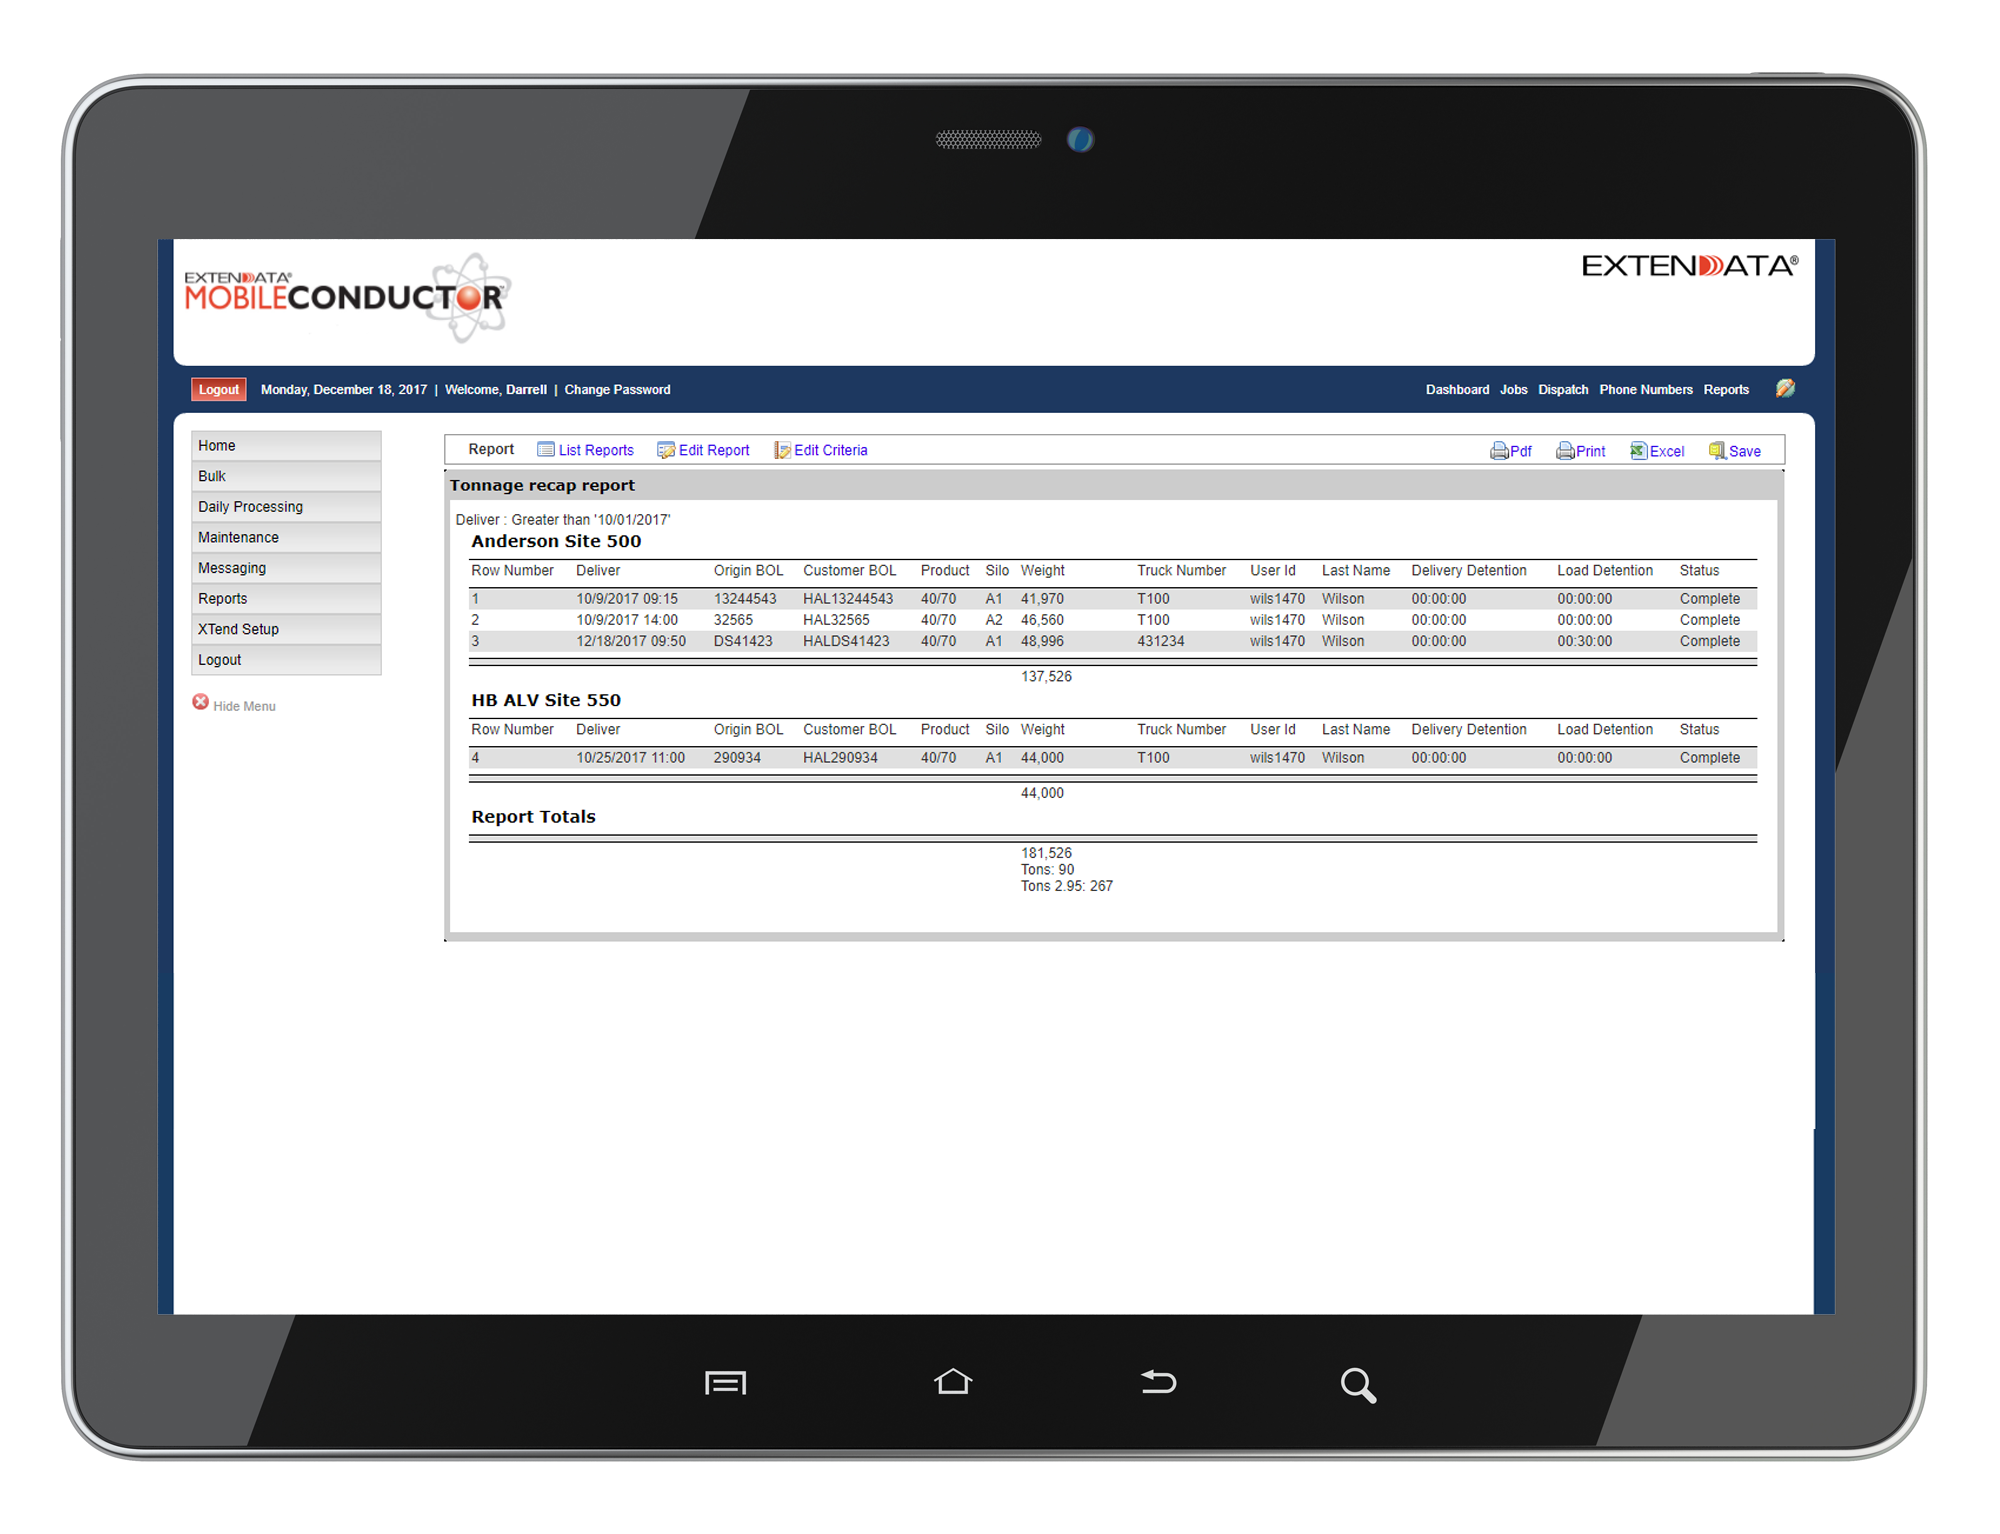Click the Anderson subtotal 137,526
The height and width of the screenshot is (1534, 2000).
(1046, 676)
